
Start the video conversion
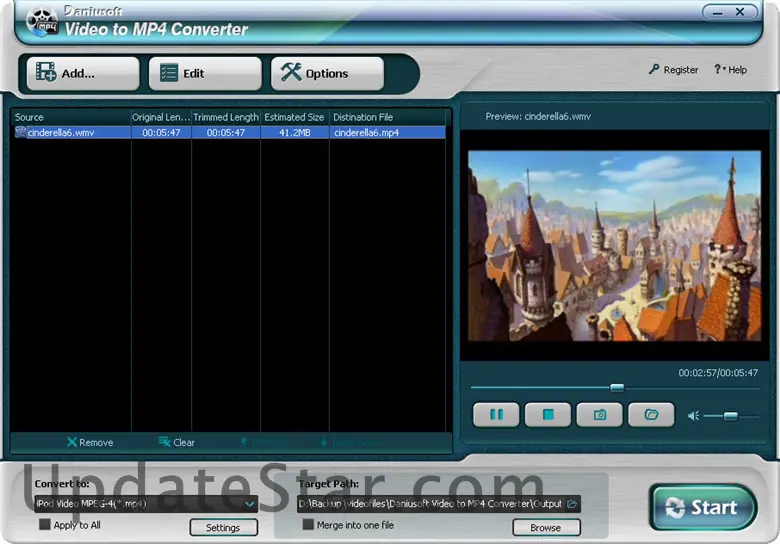point(702,507)
